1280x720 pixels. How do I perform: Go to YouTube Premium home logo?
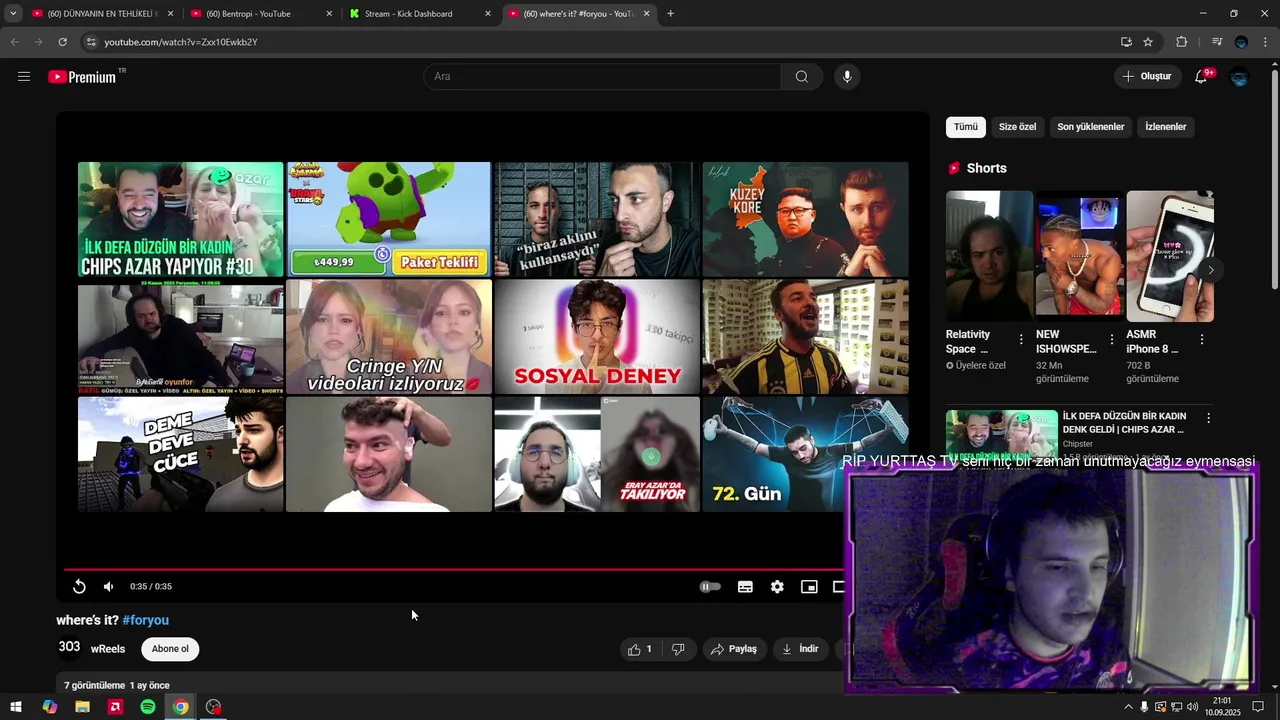point(82,77)
